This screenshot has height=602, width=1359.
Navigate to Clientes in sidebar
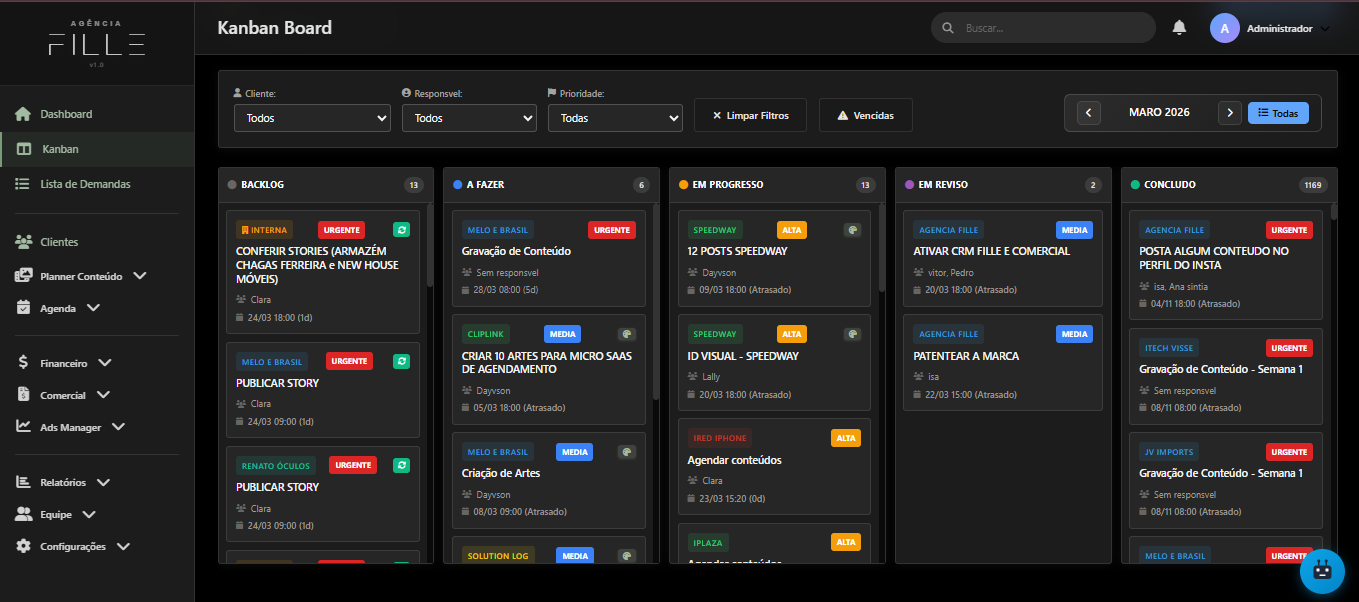[59, 242]
